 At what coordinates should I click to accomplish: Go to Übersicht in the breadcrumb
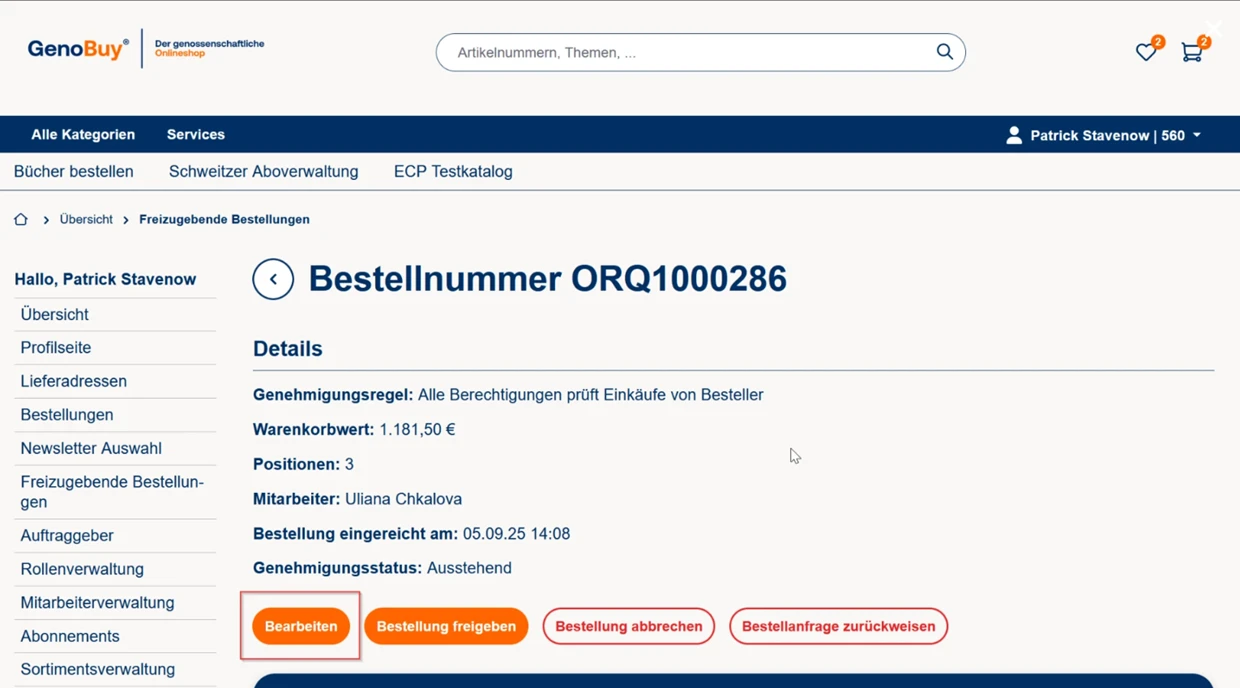86,220
